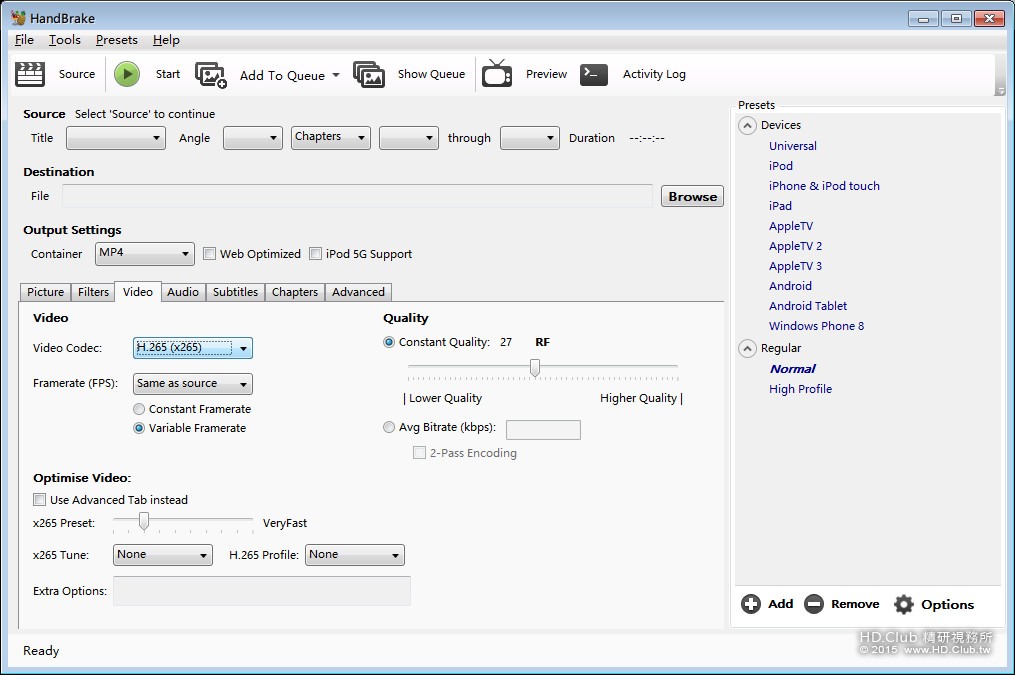Viewport: 1015px width, 675px height.
Task: Switch to the Audio tab
Action: pyautogui.click(x=183, y=292)
